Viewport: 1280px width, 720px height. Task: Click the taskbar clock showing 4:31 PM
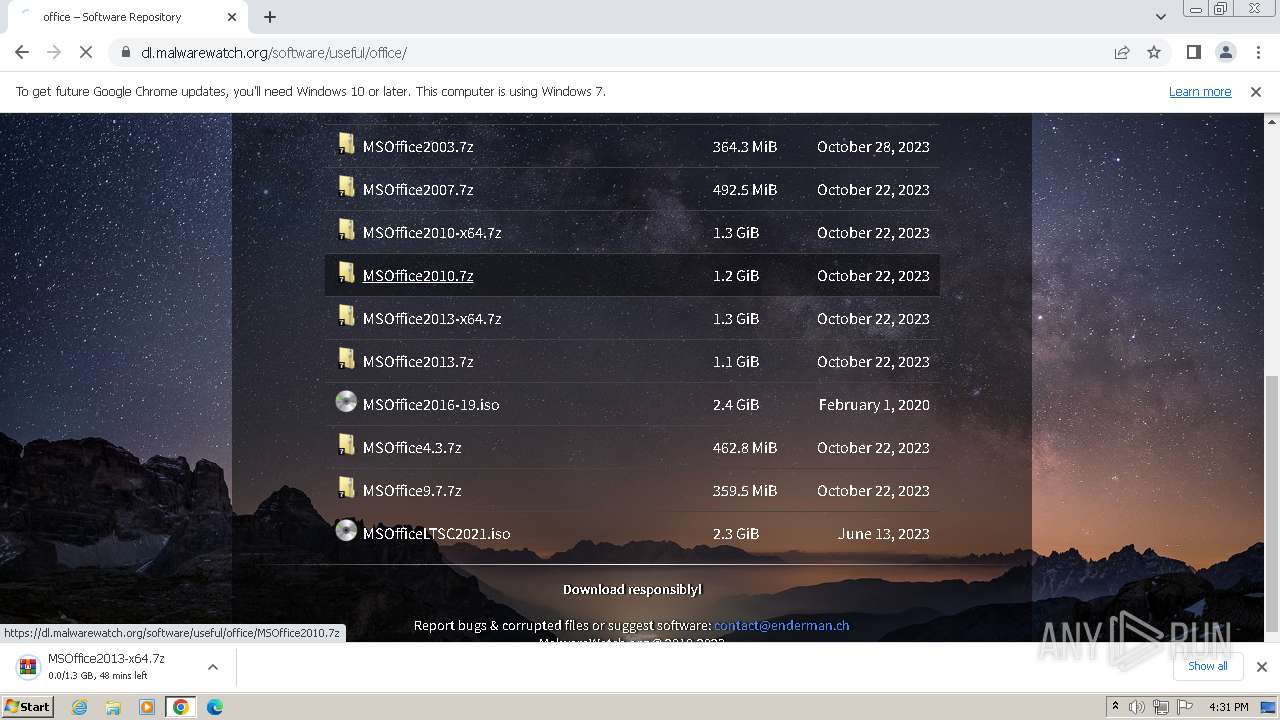click(x=1228, y=707)
